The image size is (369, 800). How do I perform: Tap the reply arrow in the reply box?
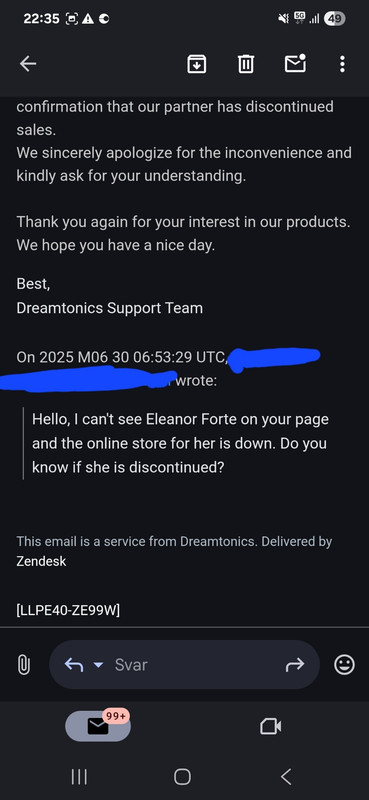click(74, 665)
